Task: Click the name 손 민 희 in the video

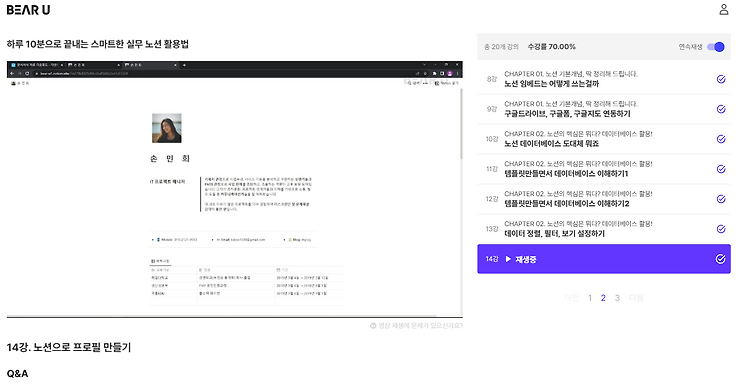Action: click(x=170, y=158)
